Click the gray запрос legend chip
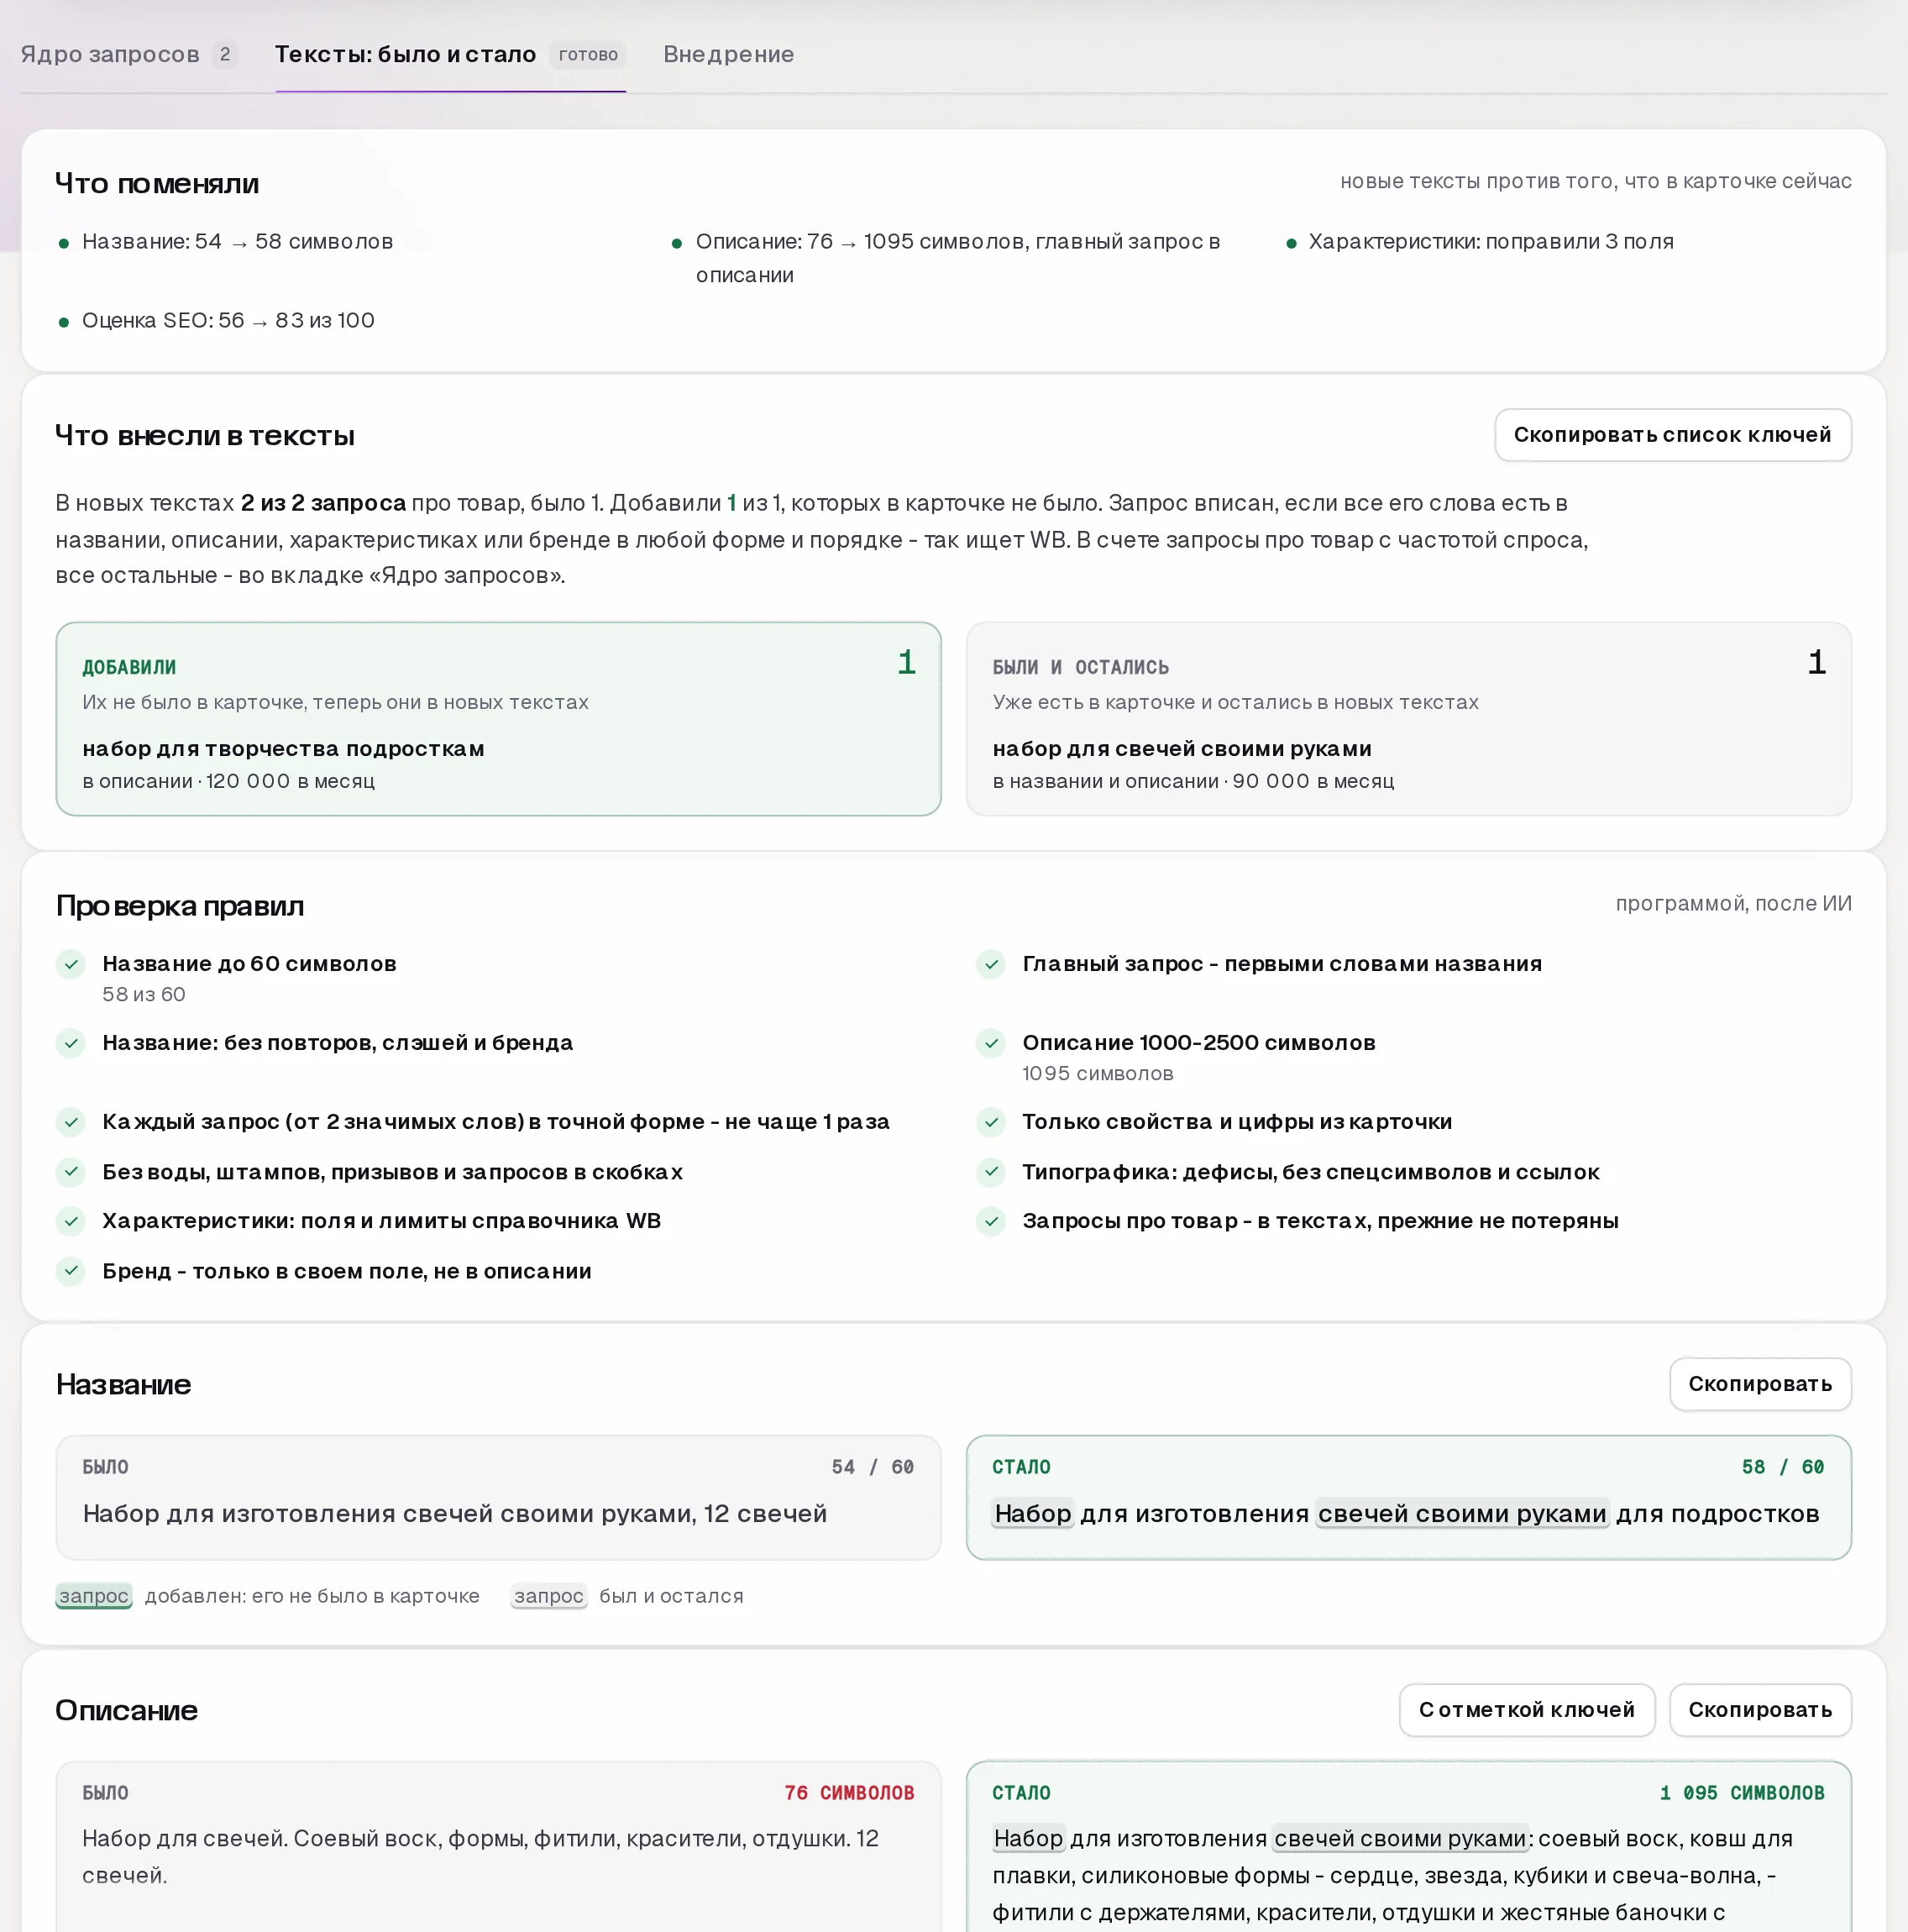Viewport: 1908px width, 1932px height. (548, 1596)
